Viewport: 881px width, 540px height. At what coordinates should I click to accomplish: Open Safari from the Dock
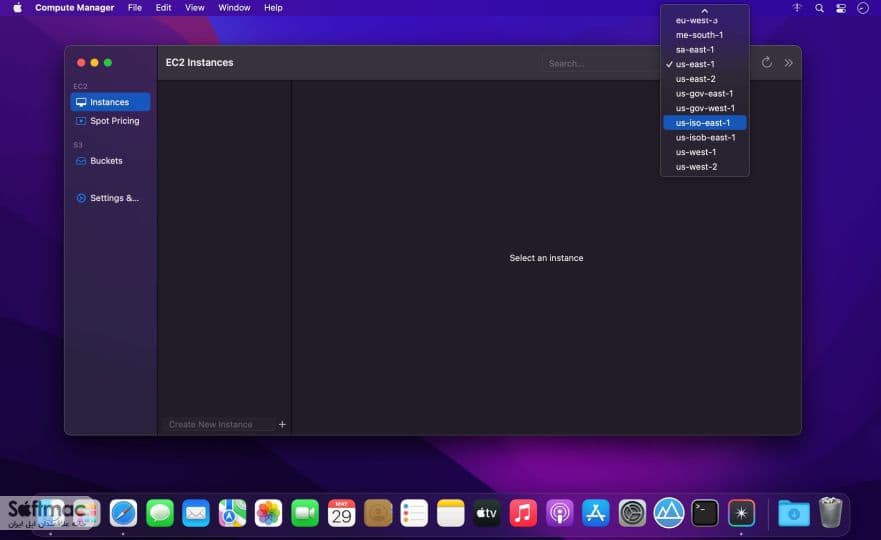pos(123,513)
